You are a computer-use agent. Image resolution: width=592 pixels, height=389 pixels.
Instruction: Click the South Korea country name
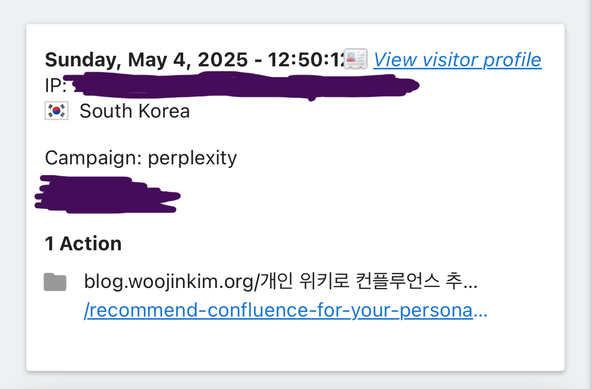(x=135, y=111)
